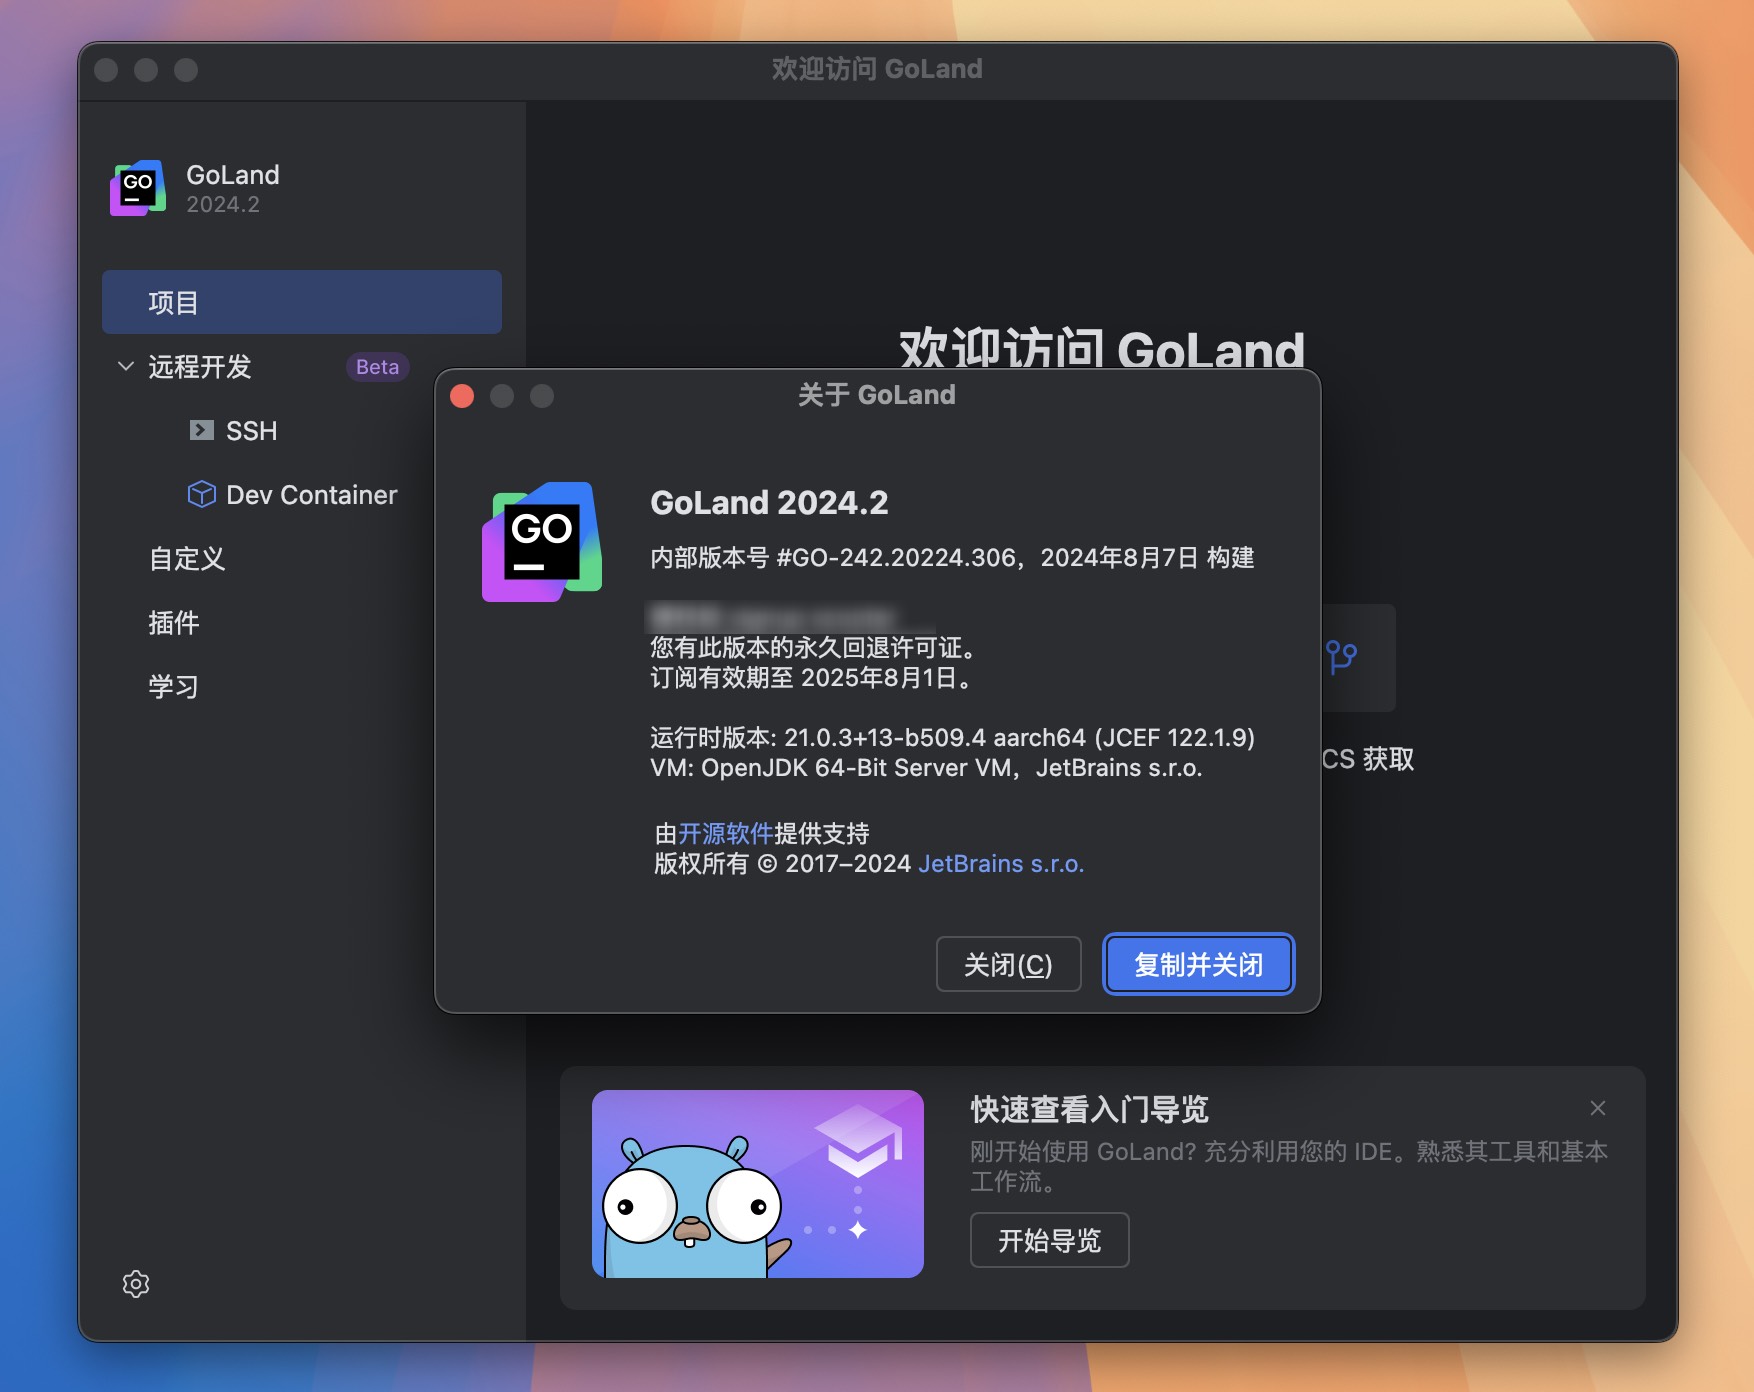Click the 运行时版本 line
The image size is (1754, 1392).
pos(952,738)
